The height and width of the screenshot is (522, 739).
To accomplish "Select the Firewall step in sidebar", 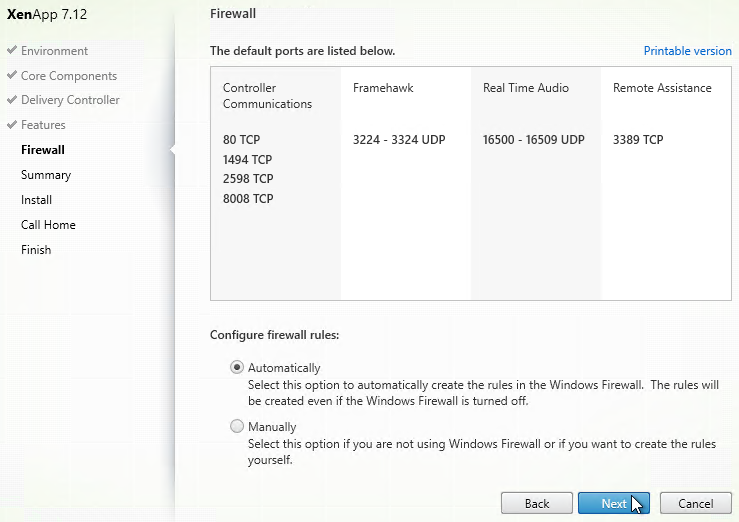I will click(43, 150).
